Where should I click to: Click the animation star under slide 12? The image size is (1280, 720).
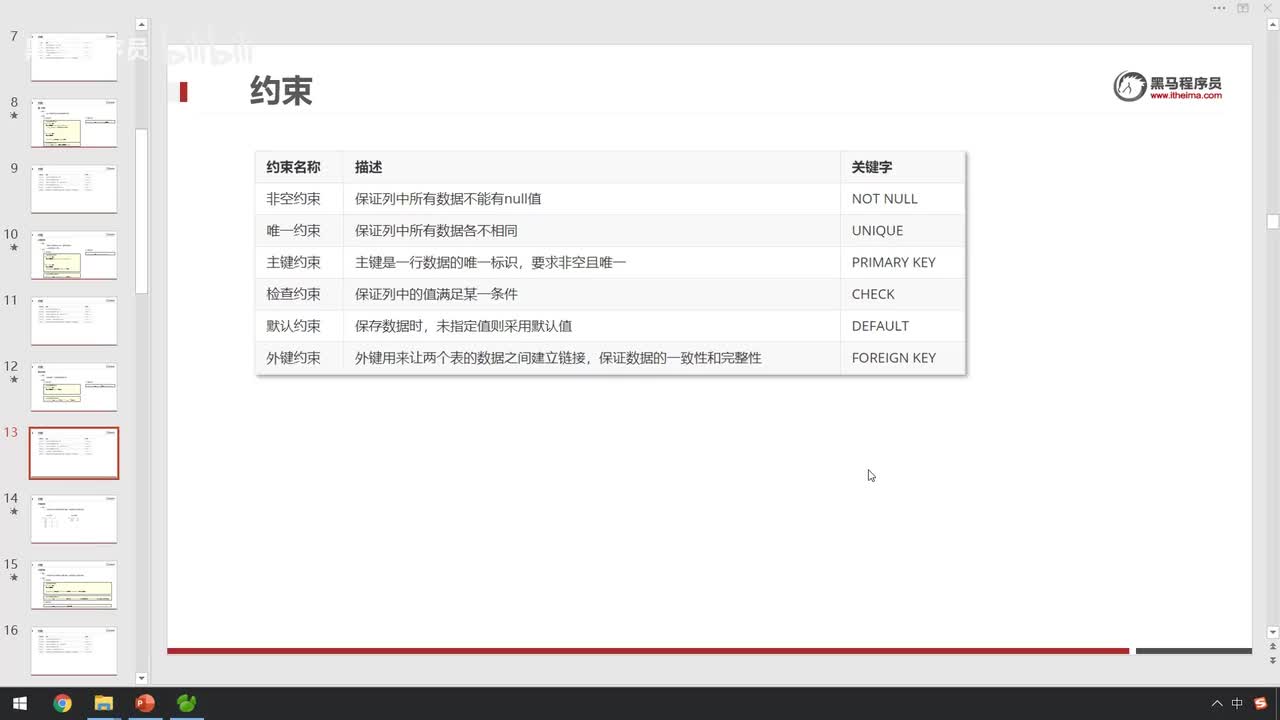[14, 380]
